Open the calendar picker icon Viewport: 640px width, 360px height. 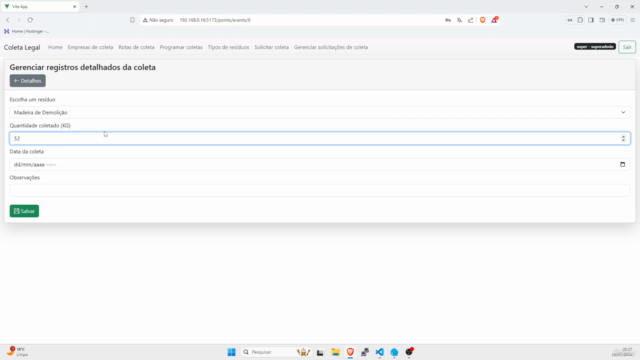pos(622,164)
